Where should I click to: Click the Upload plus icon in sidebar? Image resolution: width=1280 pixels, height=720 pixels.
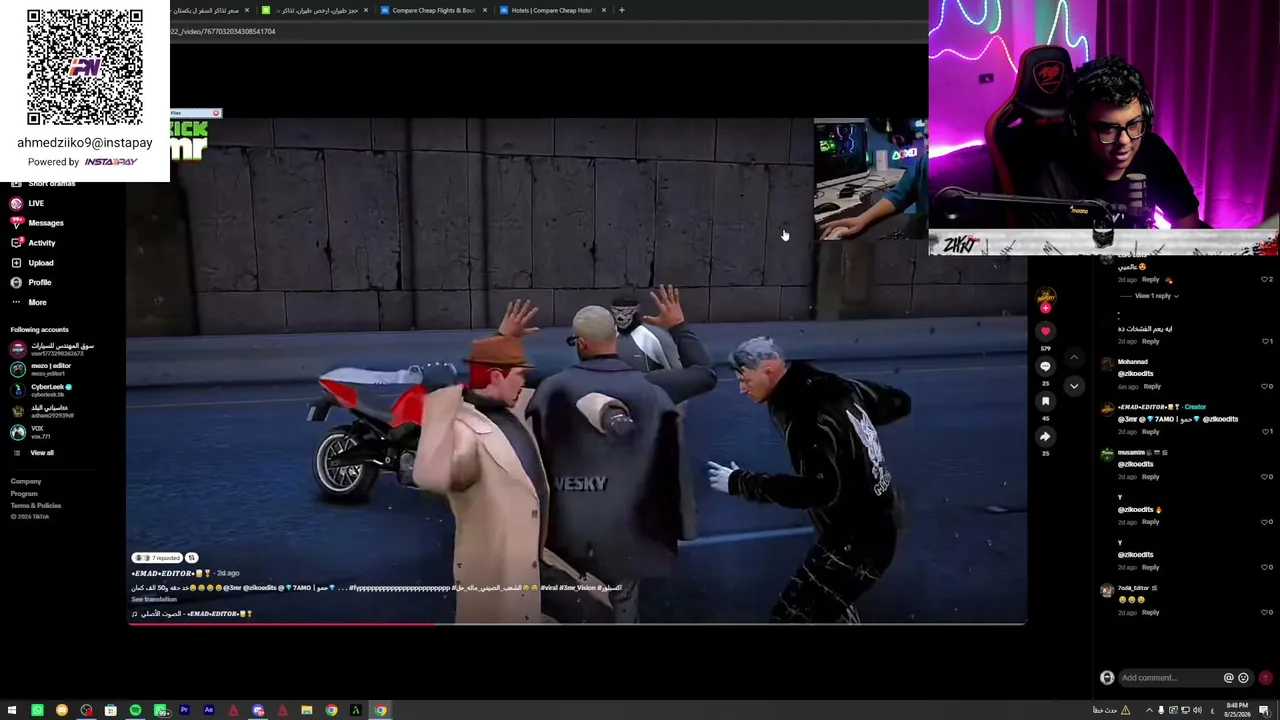[16, 263]
